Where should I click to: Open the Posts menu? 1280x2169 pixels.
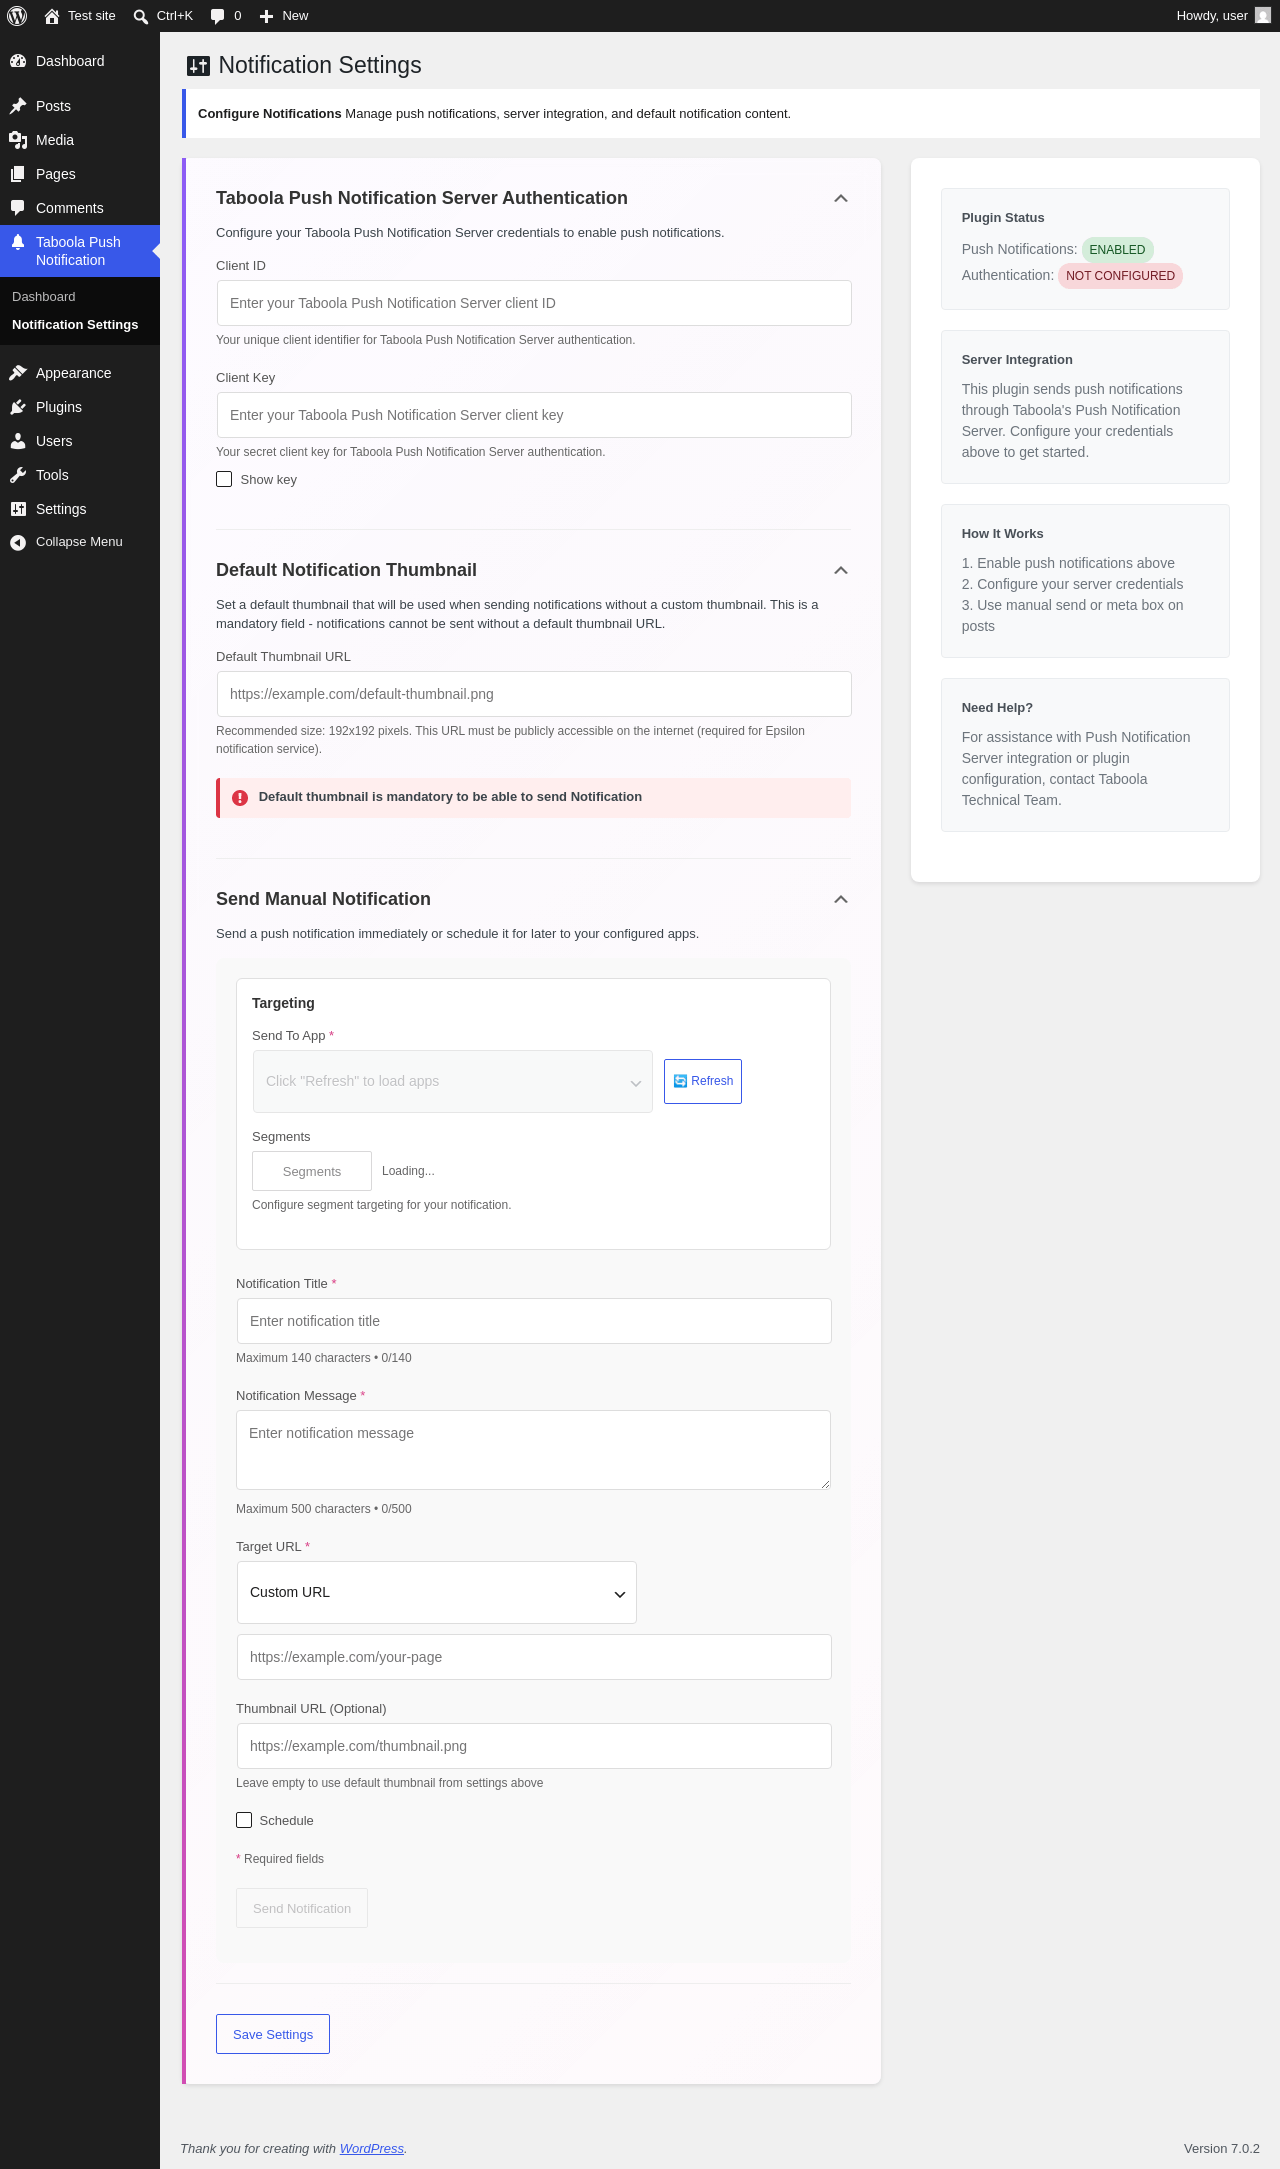coord(80,106)
